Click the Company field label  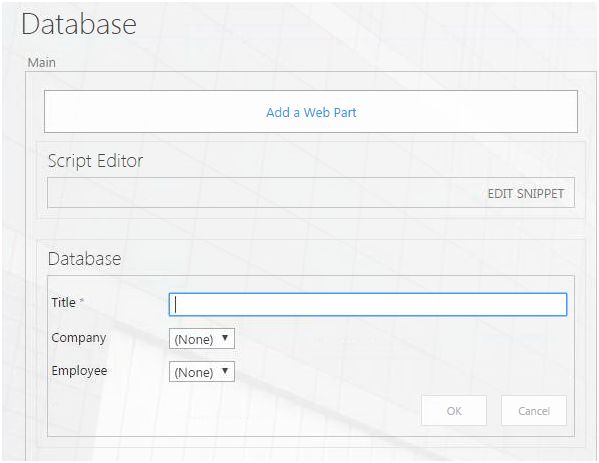(x=79, y=338)
